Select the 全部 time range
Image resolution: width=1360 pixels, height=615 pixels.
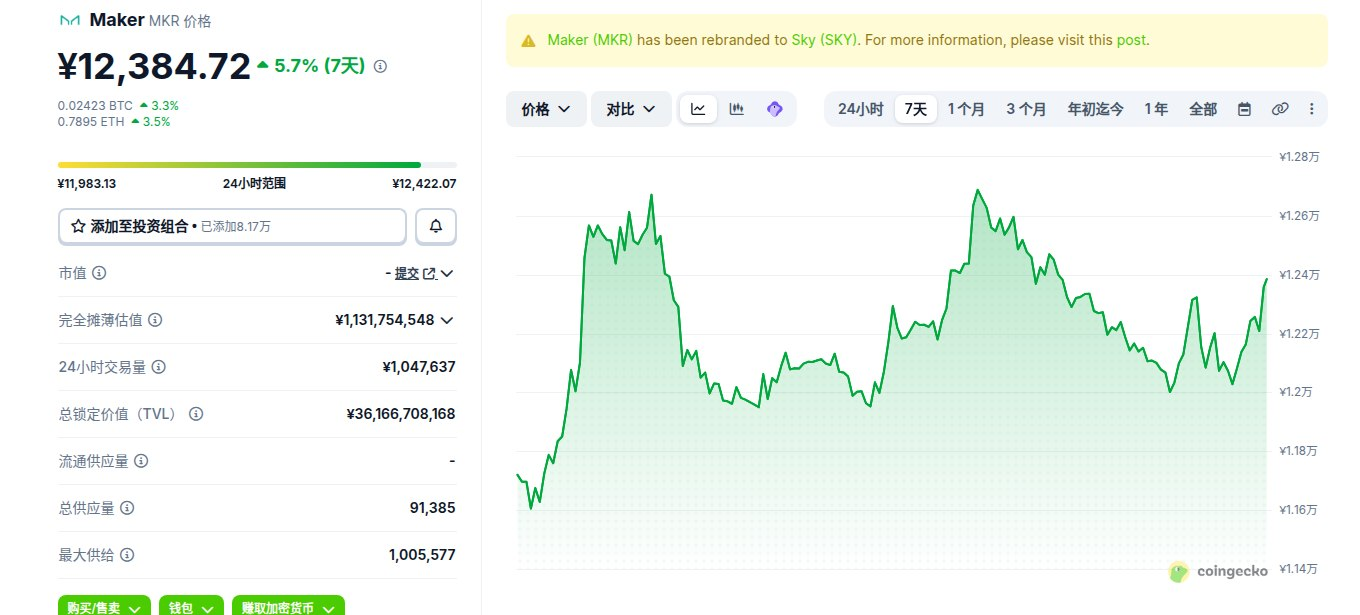[x=1203, y=109]
